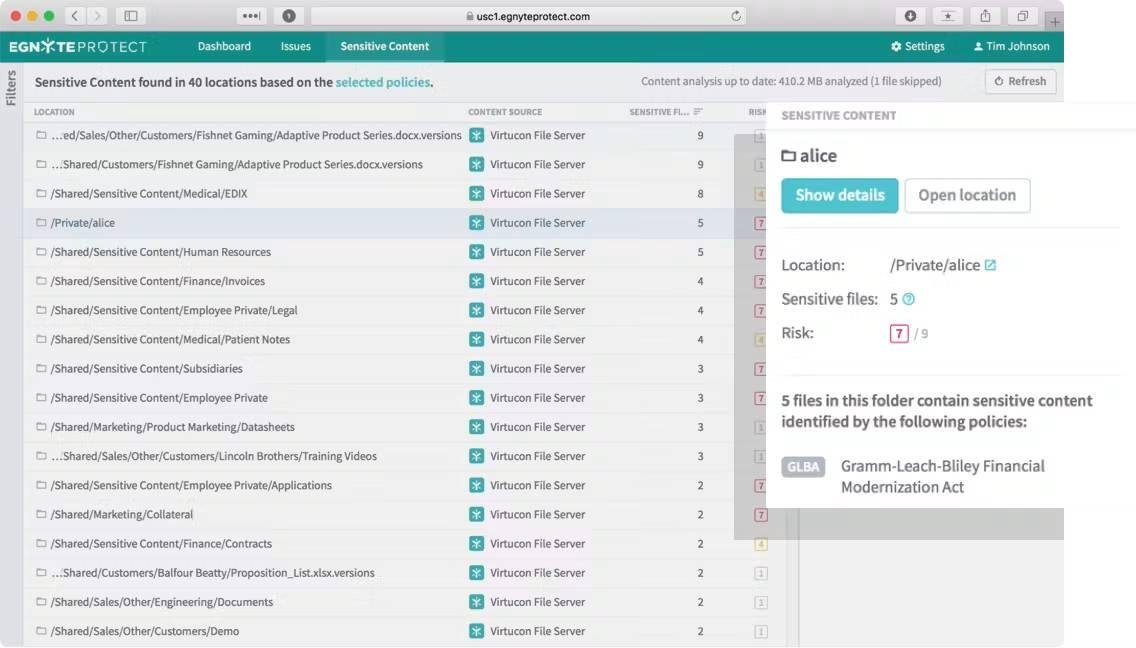This screenshot has height=648, width=1136.
Task: Go back with the browser back arrow
Action: tap(75, 15)
